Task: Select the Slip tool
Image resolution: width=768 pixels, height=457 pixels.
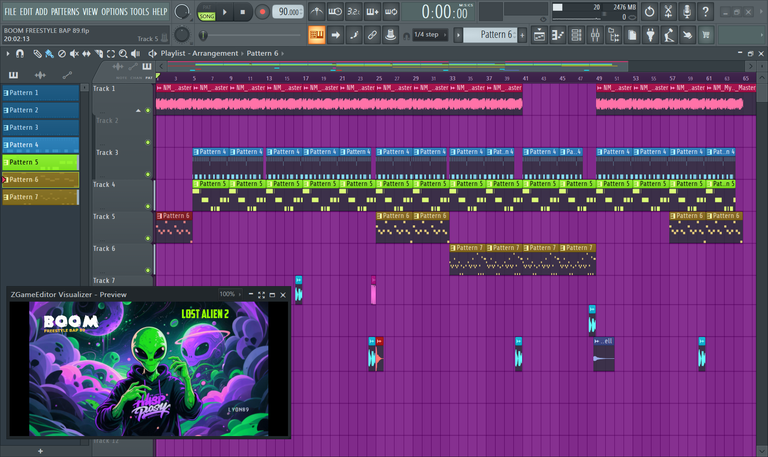Action: coord(86,53)
